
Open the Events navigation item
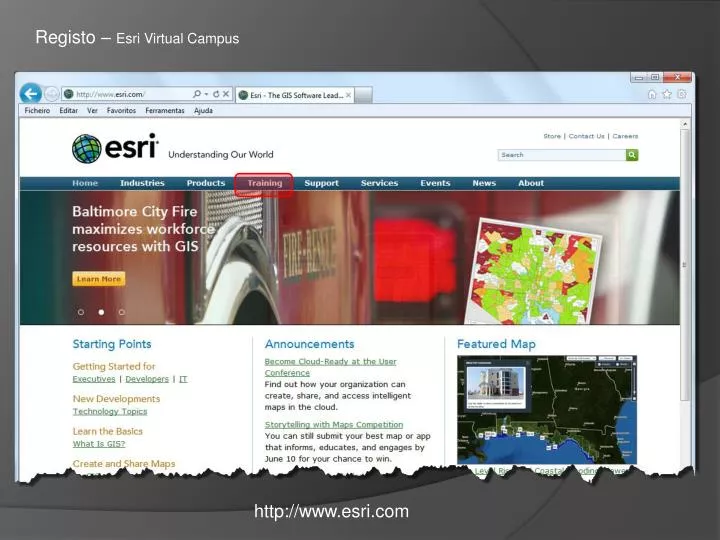pyautogui.click(x=435, y=183)
